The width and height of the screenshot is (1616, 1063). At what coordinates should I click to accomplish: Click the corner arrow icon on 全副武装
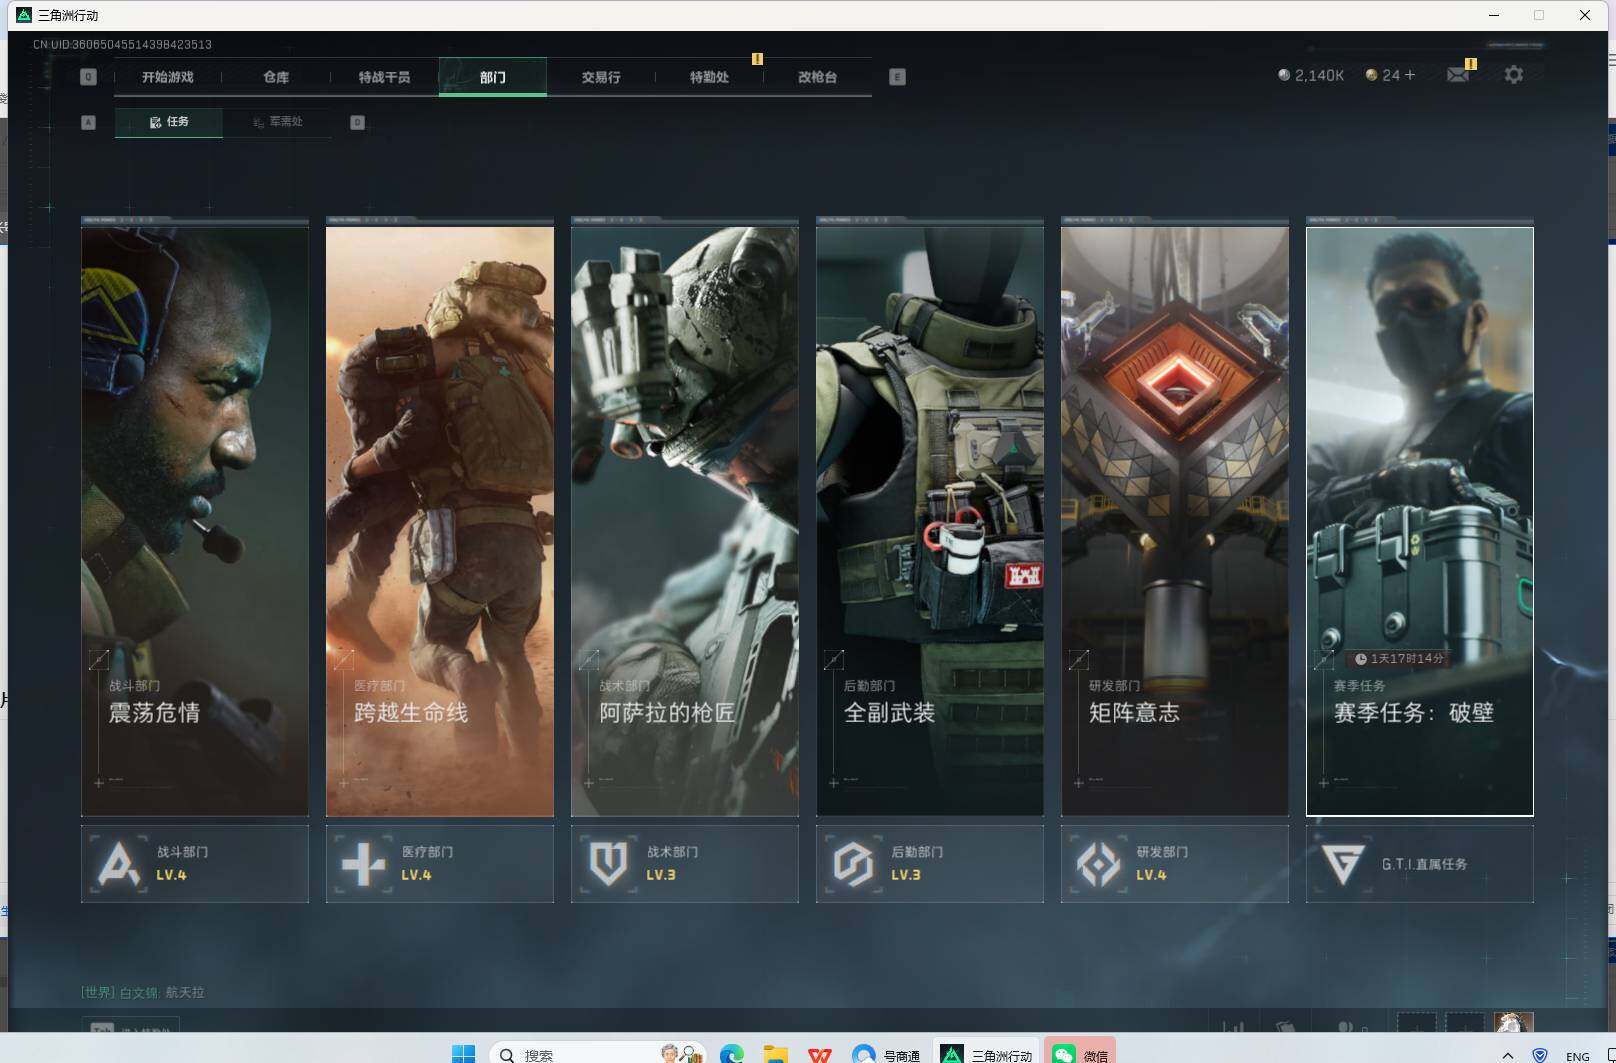click(x=833, y=660)
